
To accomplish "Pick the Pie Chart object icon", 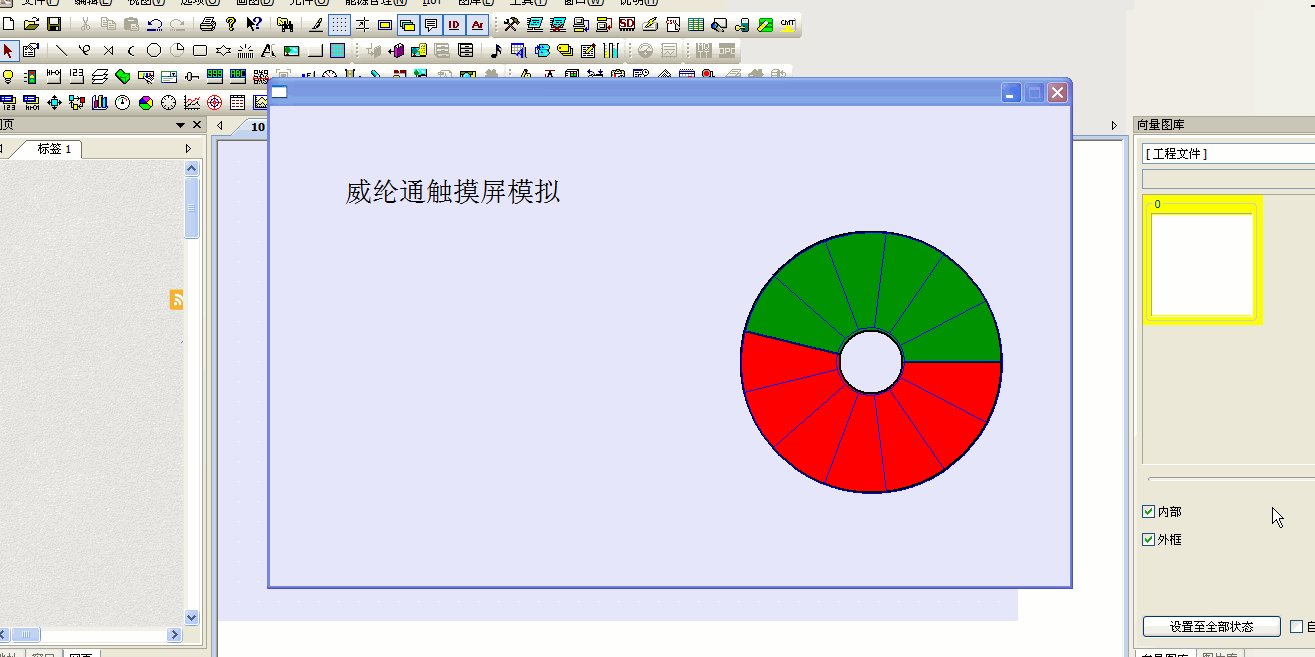I will click(146, 102).
